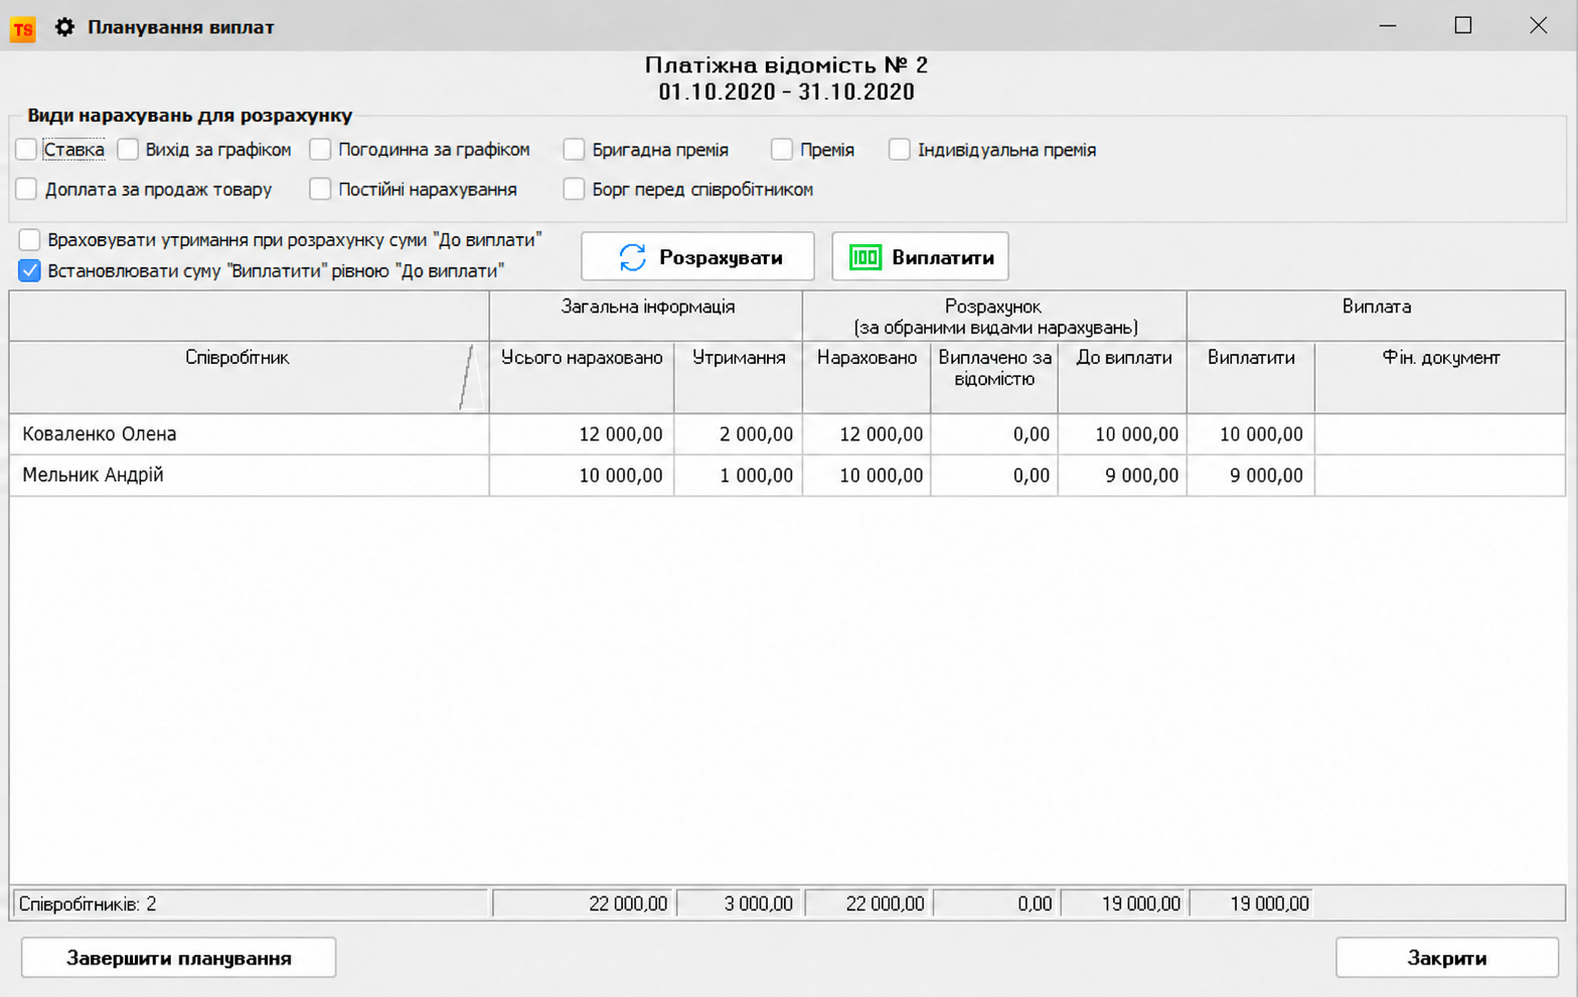Click Виплатити cell value 10 000,00
The width and height of the screenshot is (1578, 997).
1251,435
